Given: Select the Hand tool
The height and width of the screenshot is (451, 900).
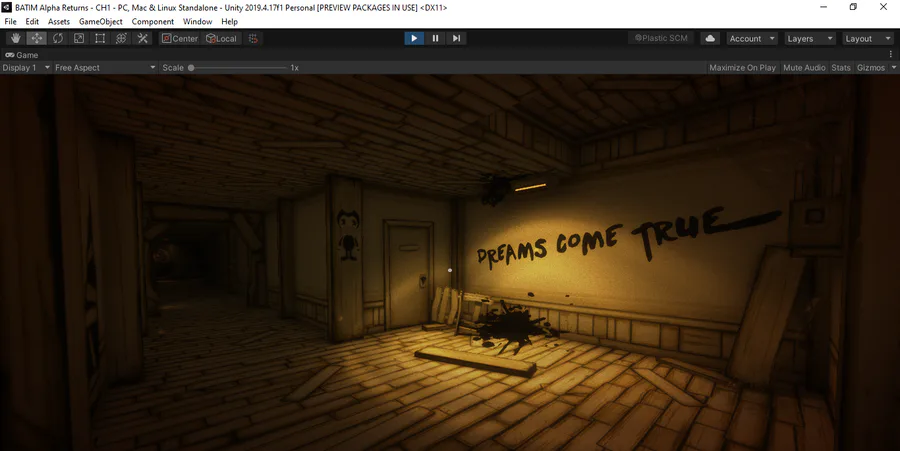Looking at the screenshot, I should 15,38.
